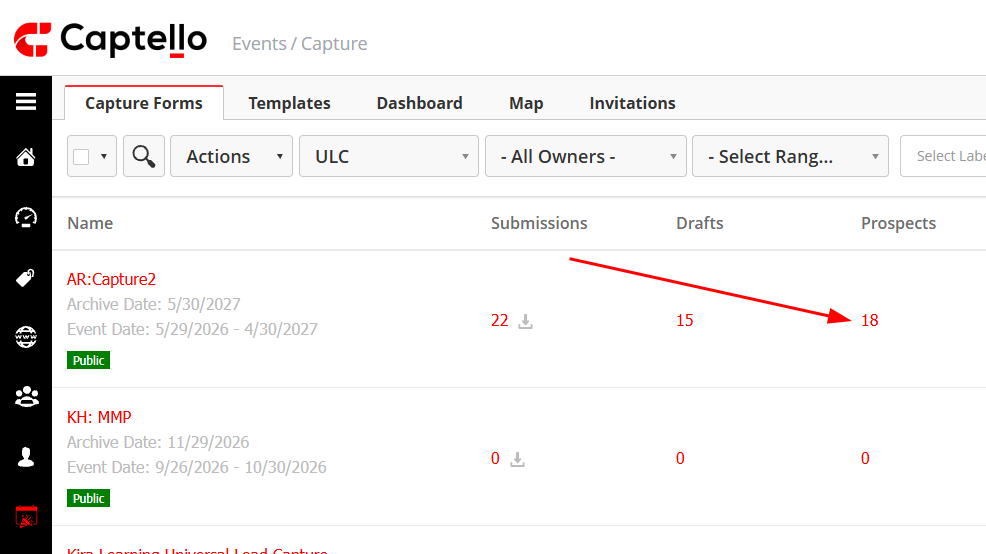Switch to the Invitations tab

tap(633, 103)
